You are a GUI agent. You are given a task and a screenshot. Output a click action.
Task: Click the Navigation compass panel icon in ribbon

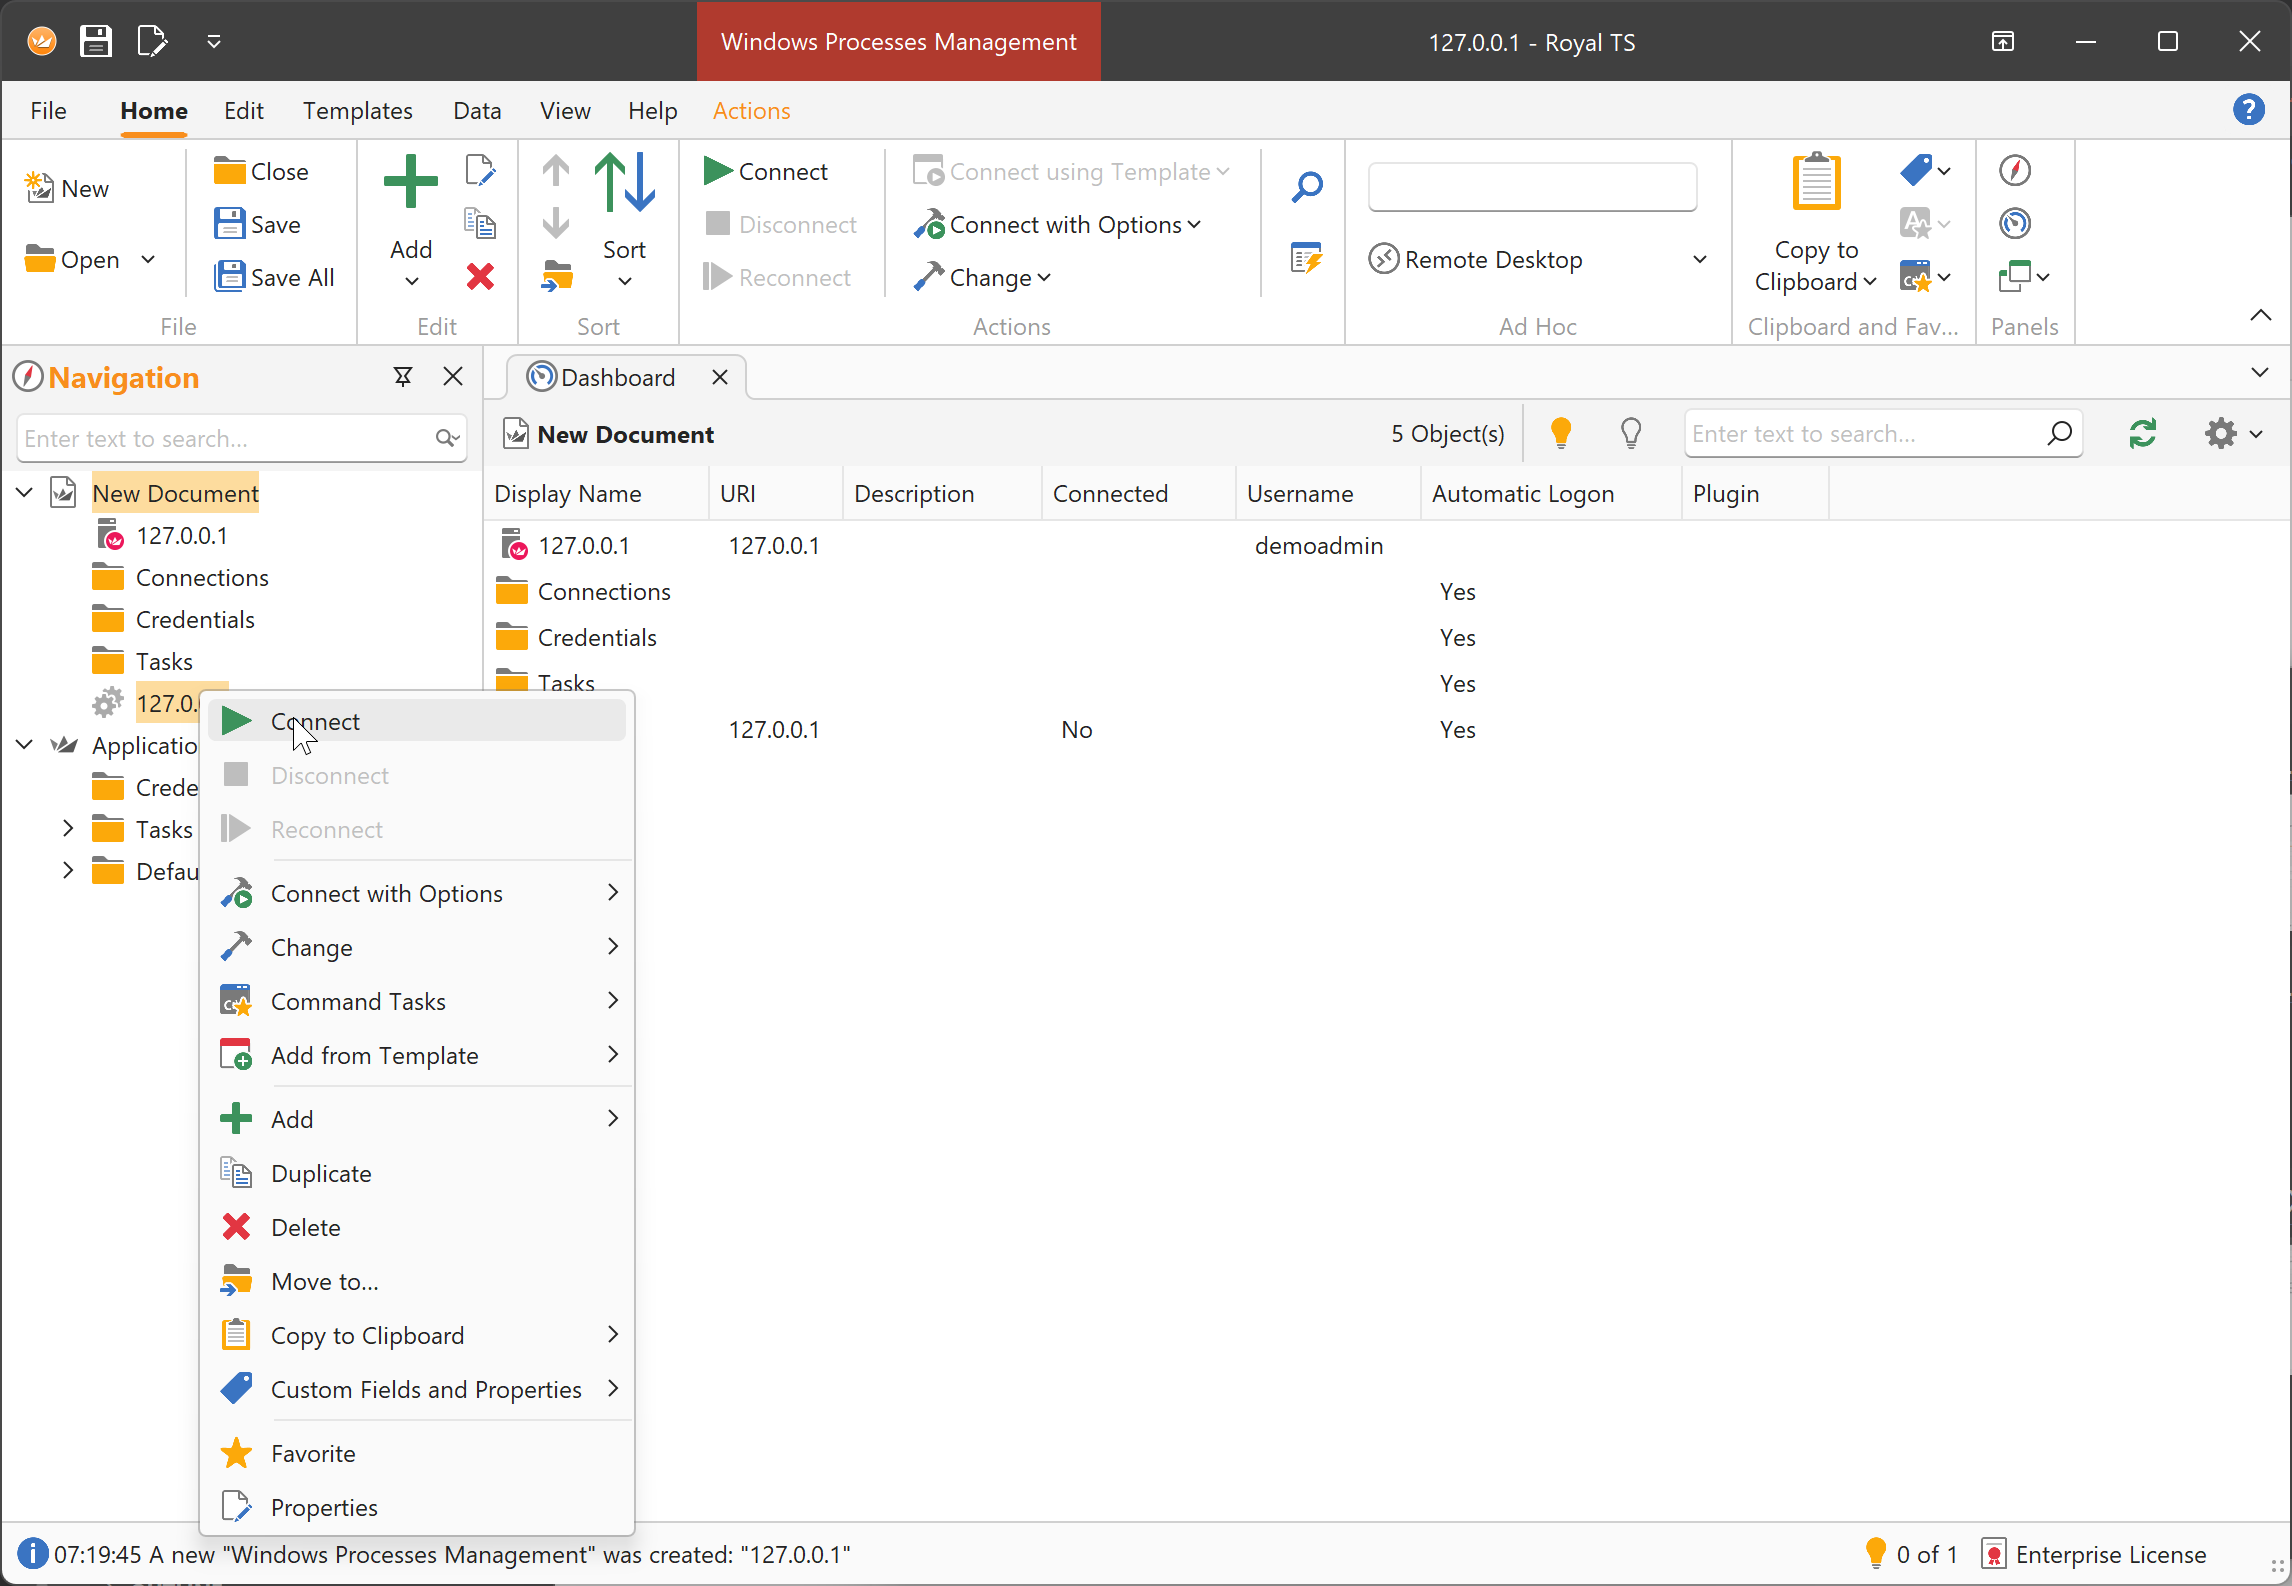[2015, 170]
